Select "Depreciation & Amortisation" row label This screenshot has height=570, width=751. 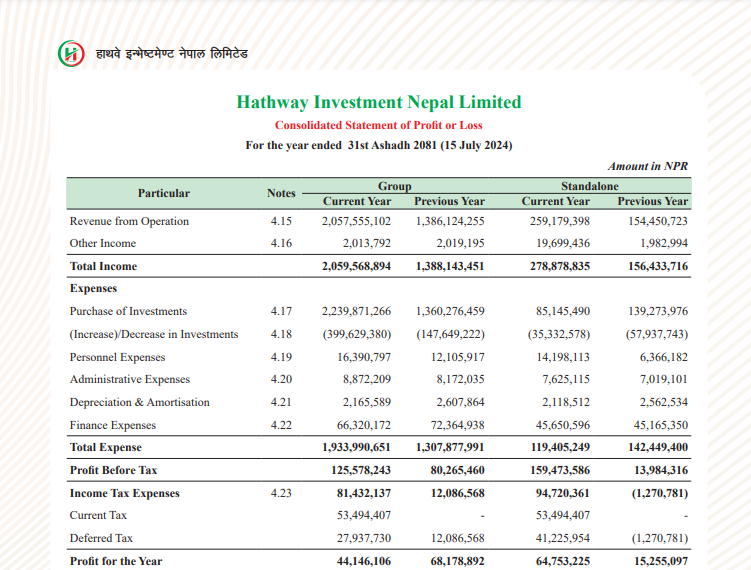point(140,402)
